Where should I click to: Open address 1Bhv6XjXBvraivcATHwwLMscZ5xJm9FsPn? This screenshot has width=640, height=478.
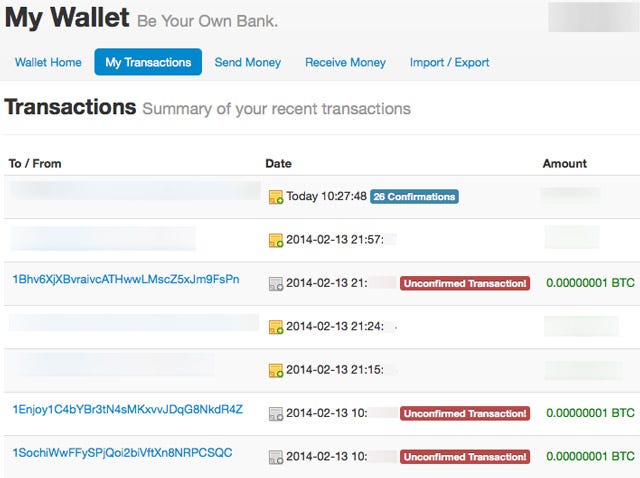tap(125, 279)
